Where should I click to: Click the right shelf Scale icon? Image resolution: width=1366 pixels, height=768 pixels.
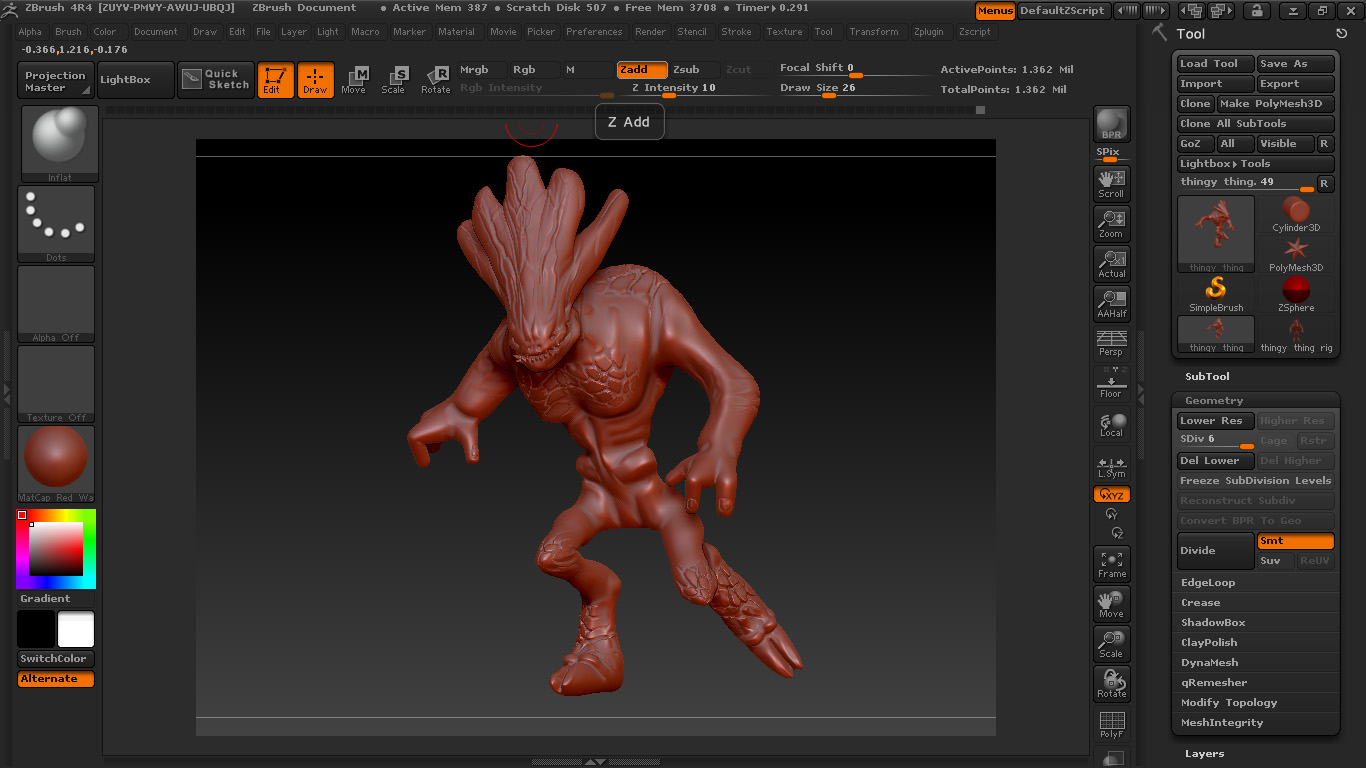click(x=1111, y=644)
